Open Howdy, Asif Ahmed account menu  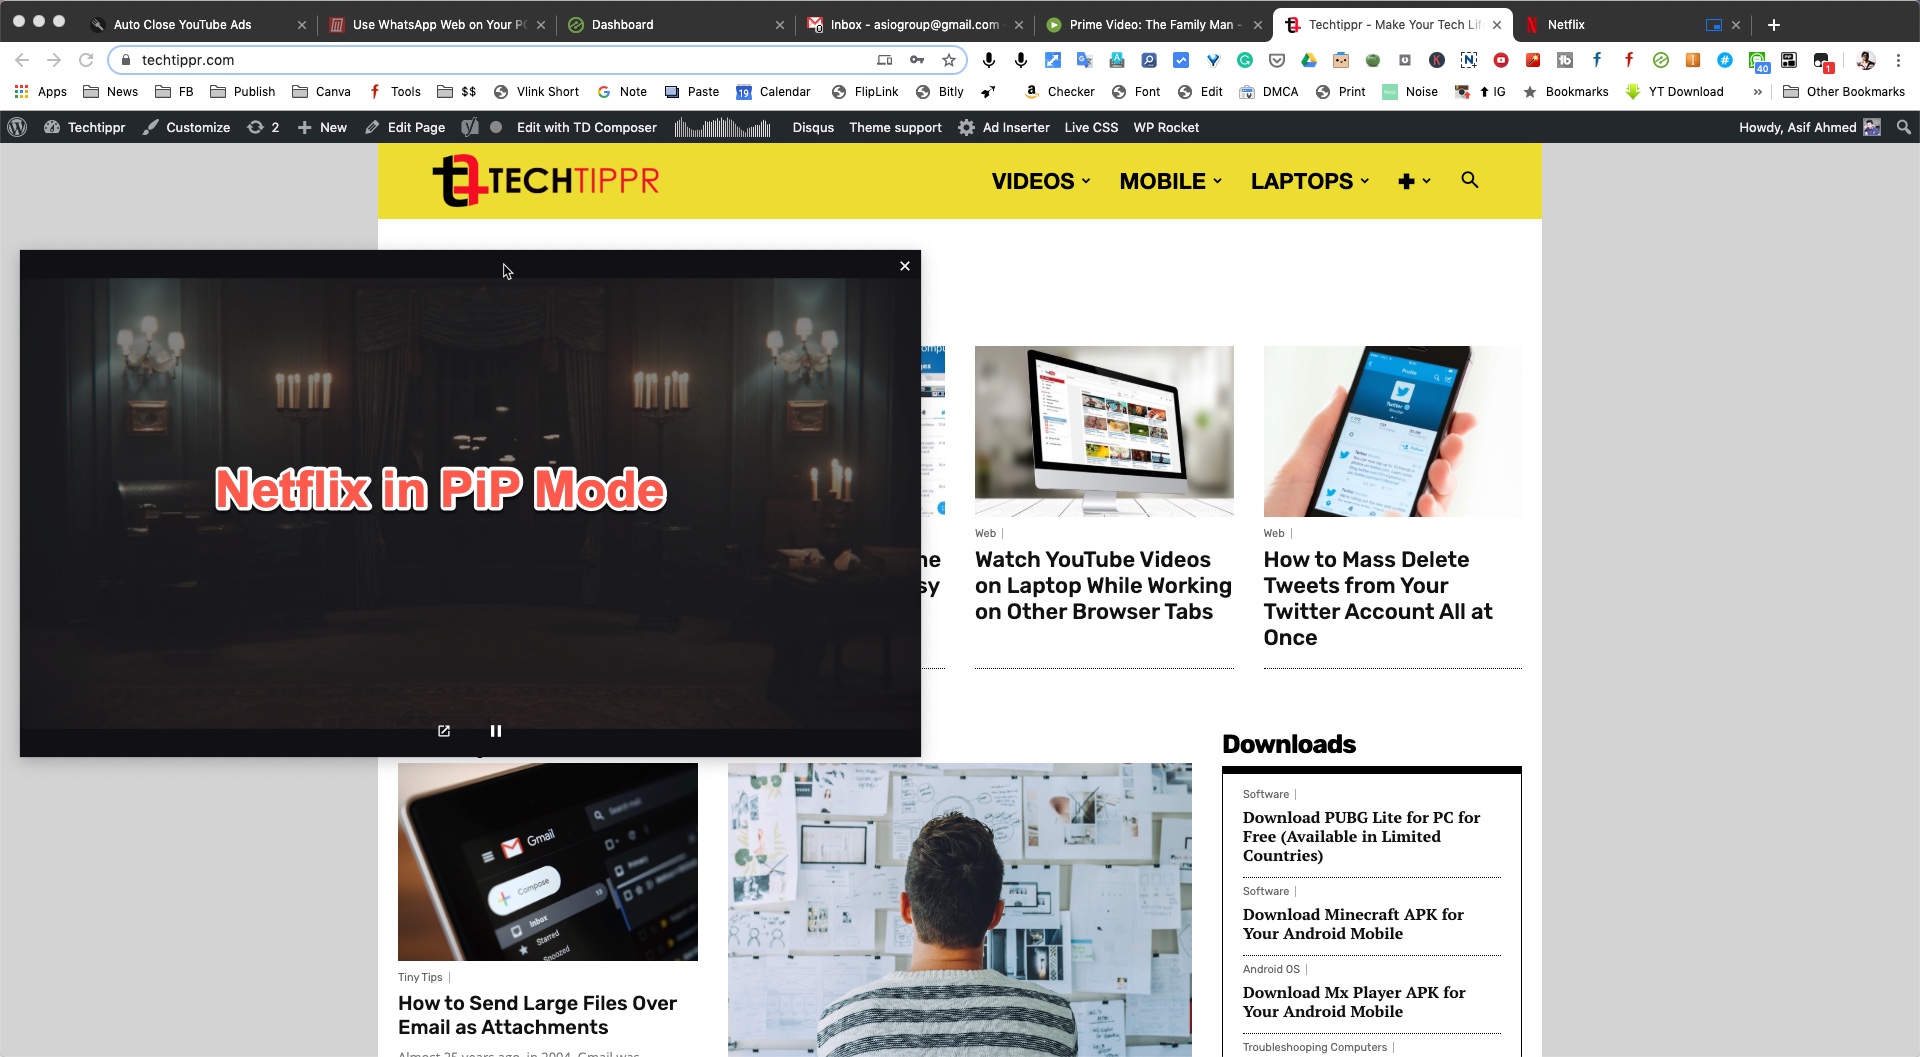pos(1809,127)
